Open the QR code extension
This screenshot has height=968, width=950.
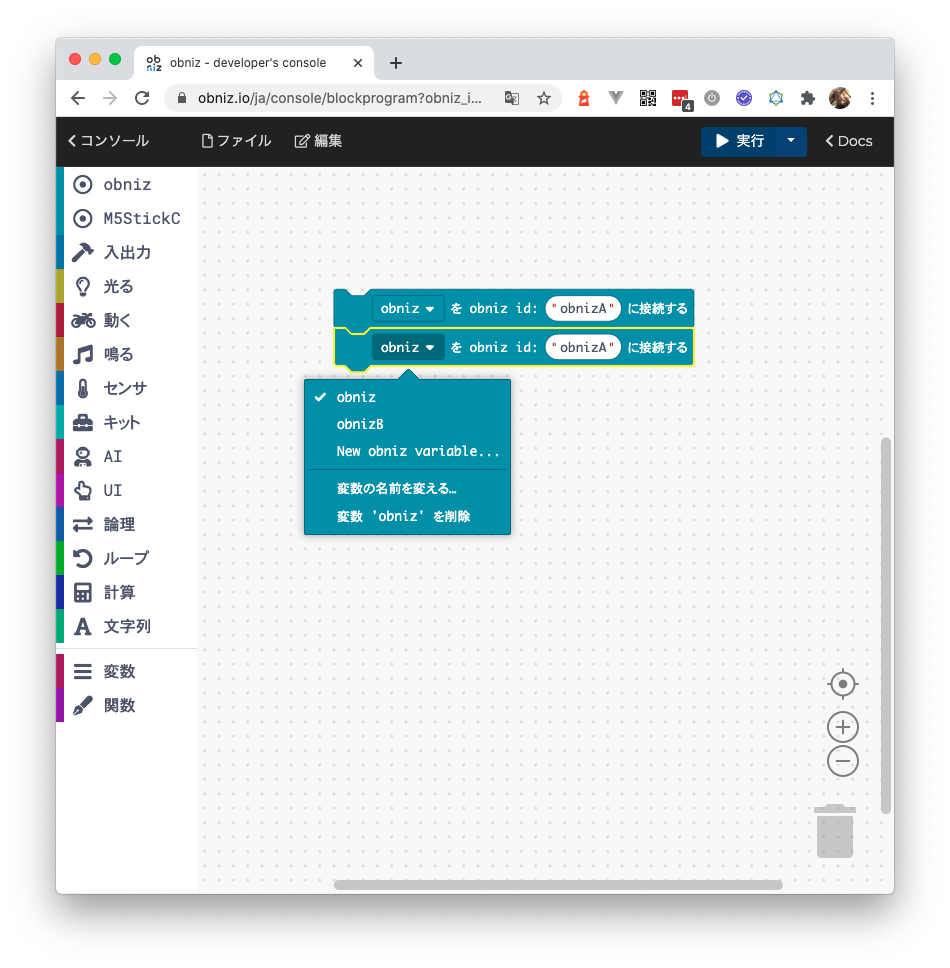(648, 98)
